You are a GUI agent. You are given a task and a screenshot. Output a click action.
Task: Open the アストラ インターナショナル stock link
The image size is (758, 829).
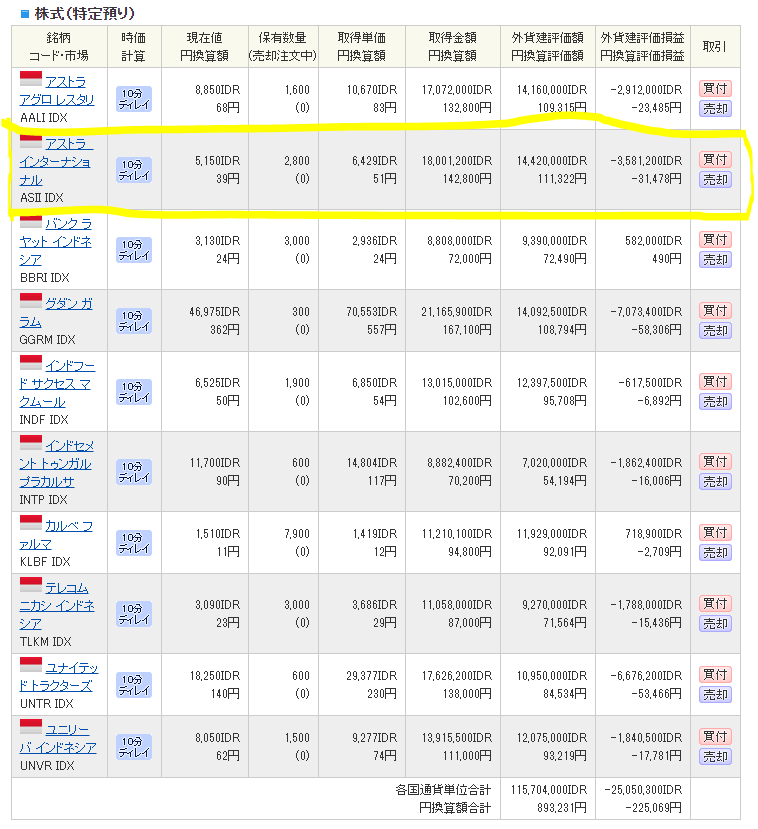56,162
